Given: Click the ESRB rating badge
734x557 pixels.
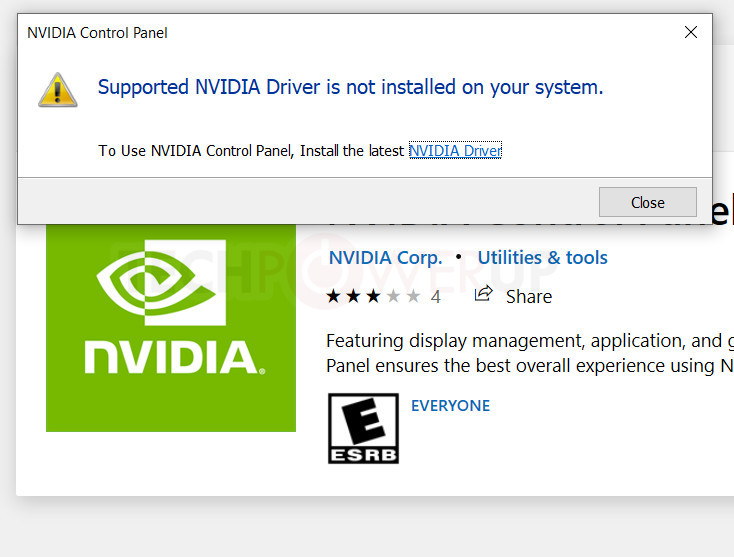Looking at the screenshot, I should click(363, 428).
